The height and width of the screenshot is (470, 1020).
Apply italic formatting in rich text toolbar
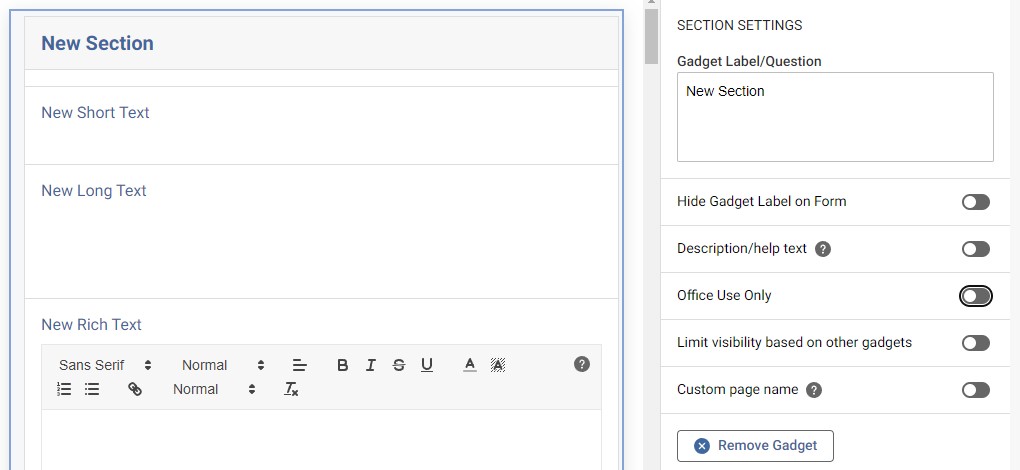[370, 365]
